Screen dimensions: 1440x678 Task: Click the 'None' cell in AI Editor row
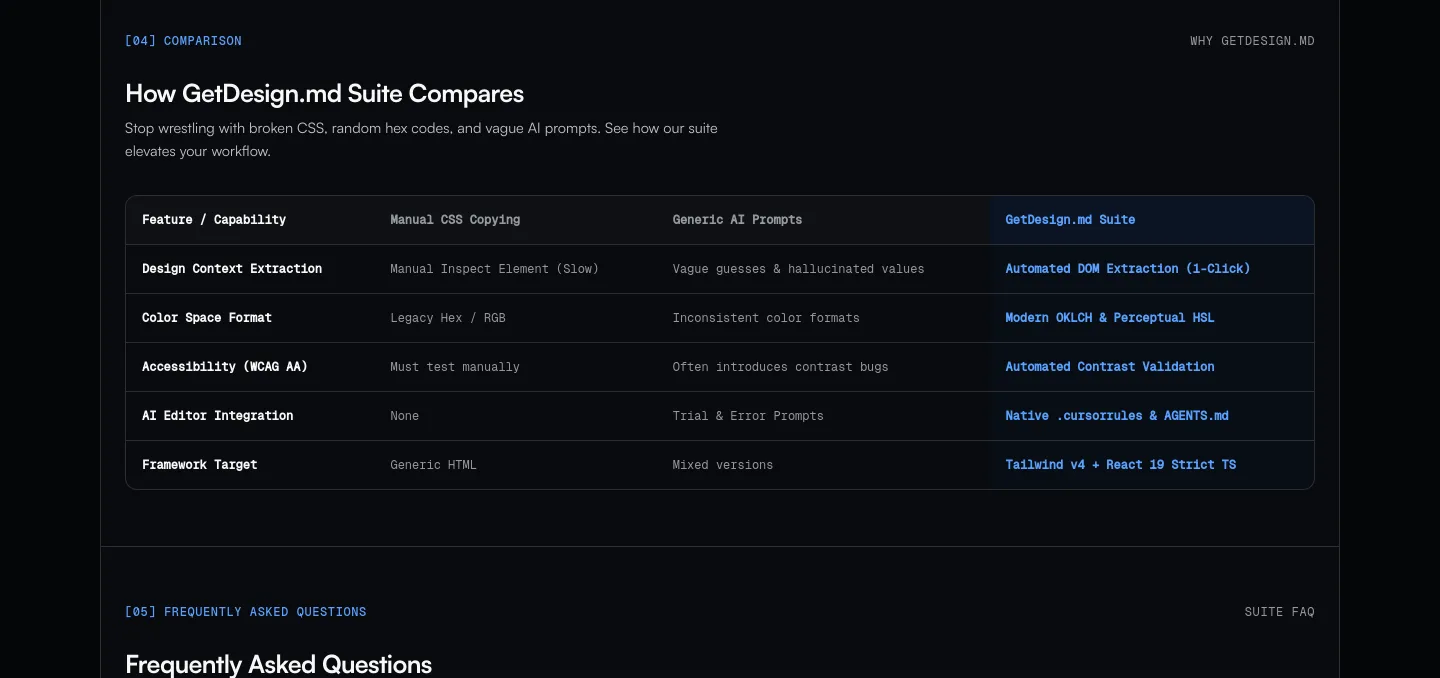click(405, 416)
